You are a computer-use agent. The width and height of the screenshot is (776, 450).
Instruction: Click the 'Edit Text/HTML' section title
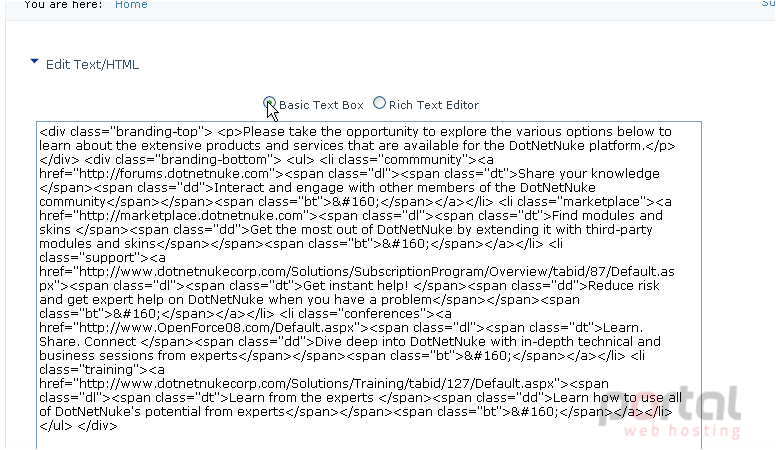(x=93, y=65)
